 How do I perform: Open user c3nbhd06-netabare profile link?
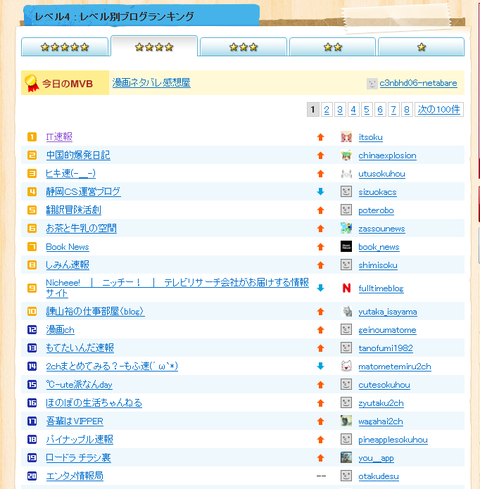418,83
